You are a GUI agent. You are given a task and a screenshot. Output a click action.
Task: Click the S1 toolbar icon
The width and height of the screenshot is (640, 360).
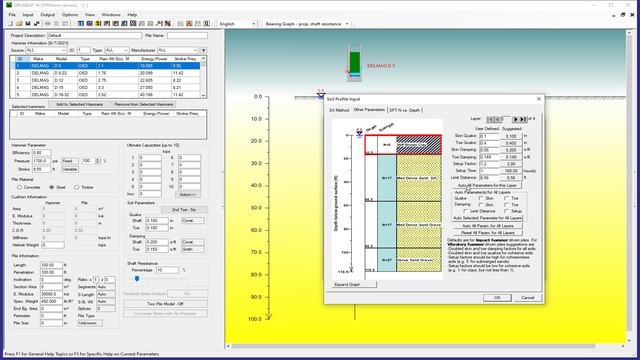pos(115,24)
